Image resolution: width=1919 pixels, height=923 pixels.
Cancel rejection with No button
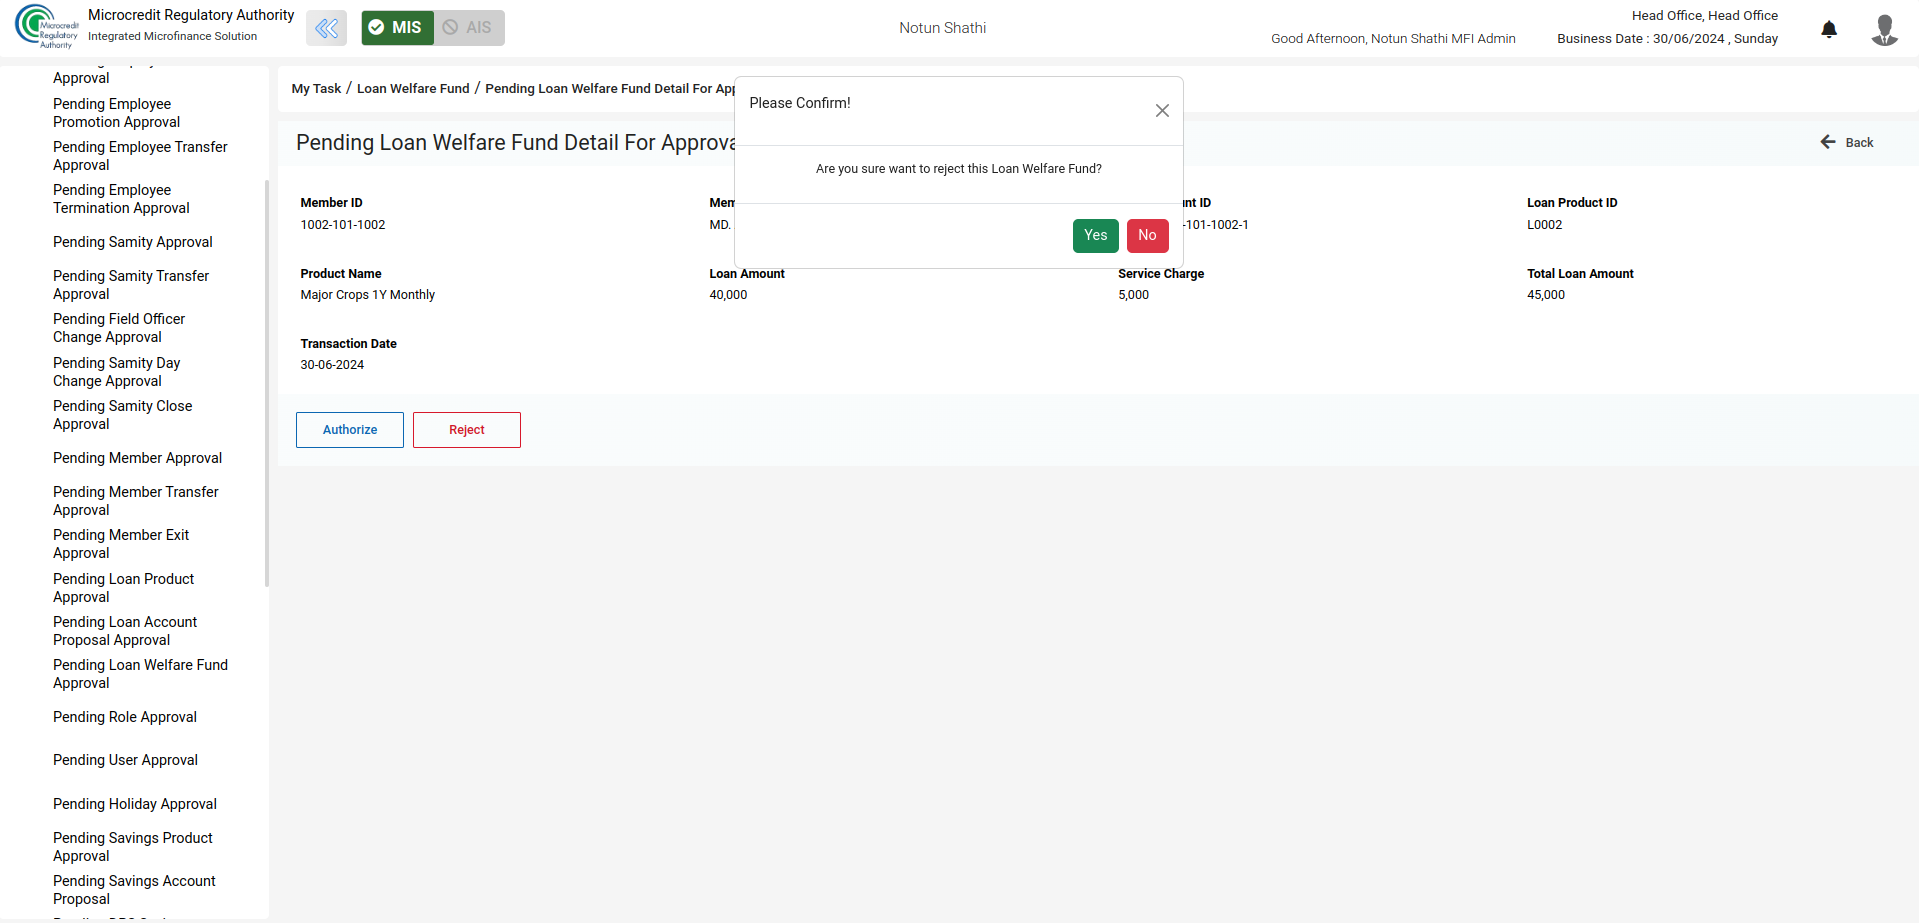pyautogui.click(x=1147, y=236)
